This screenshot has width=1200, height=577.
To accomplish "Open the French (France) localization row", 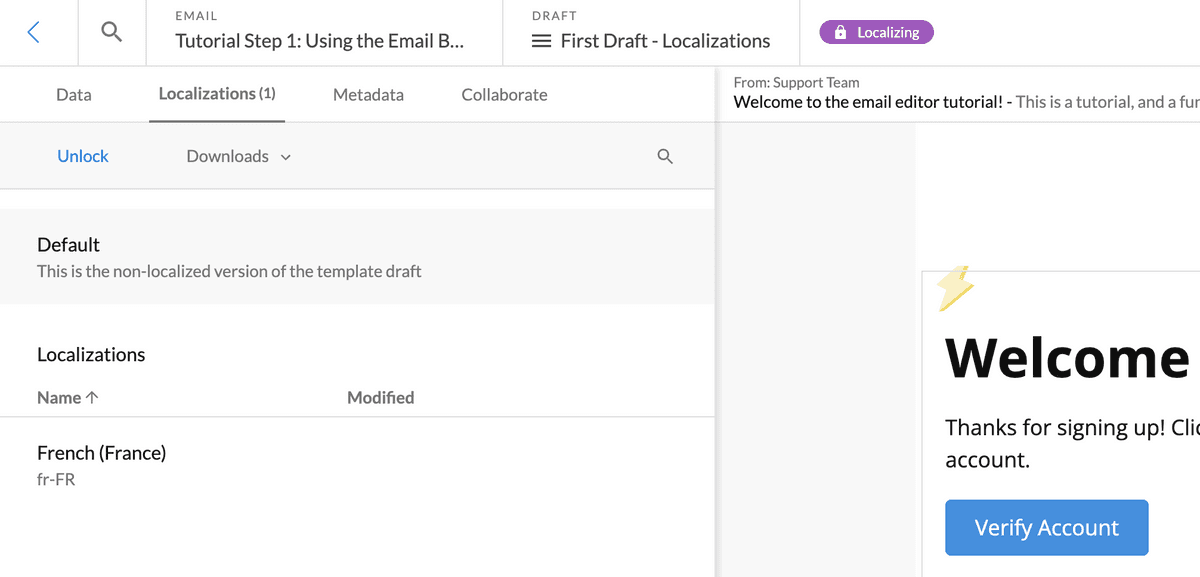I will click(357, 465).
